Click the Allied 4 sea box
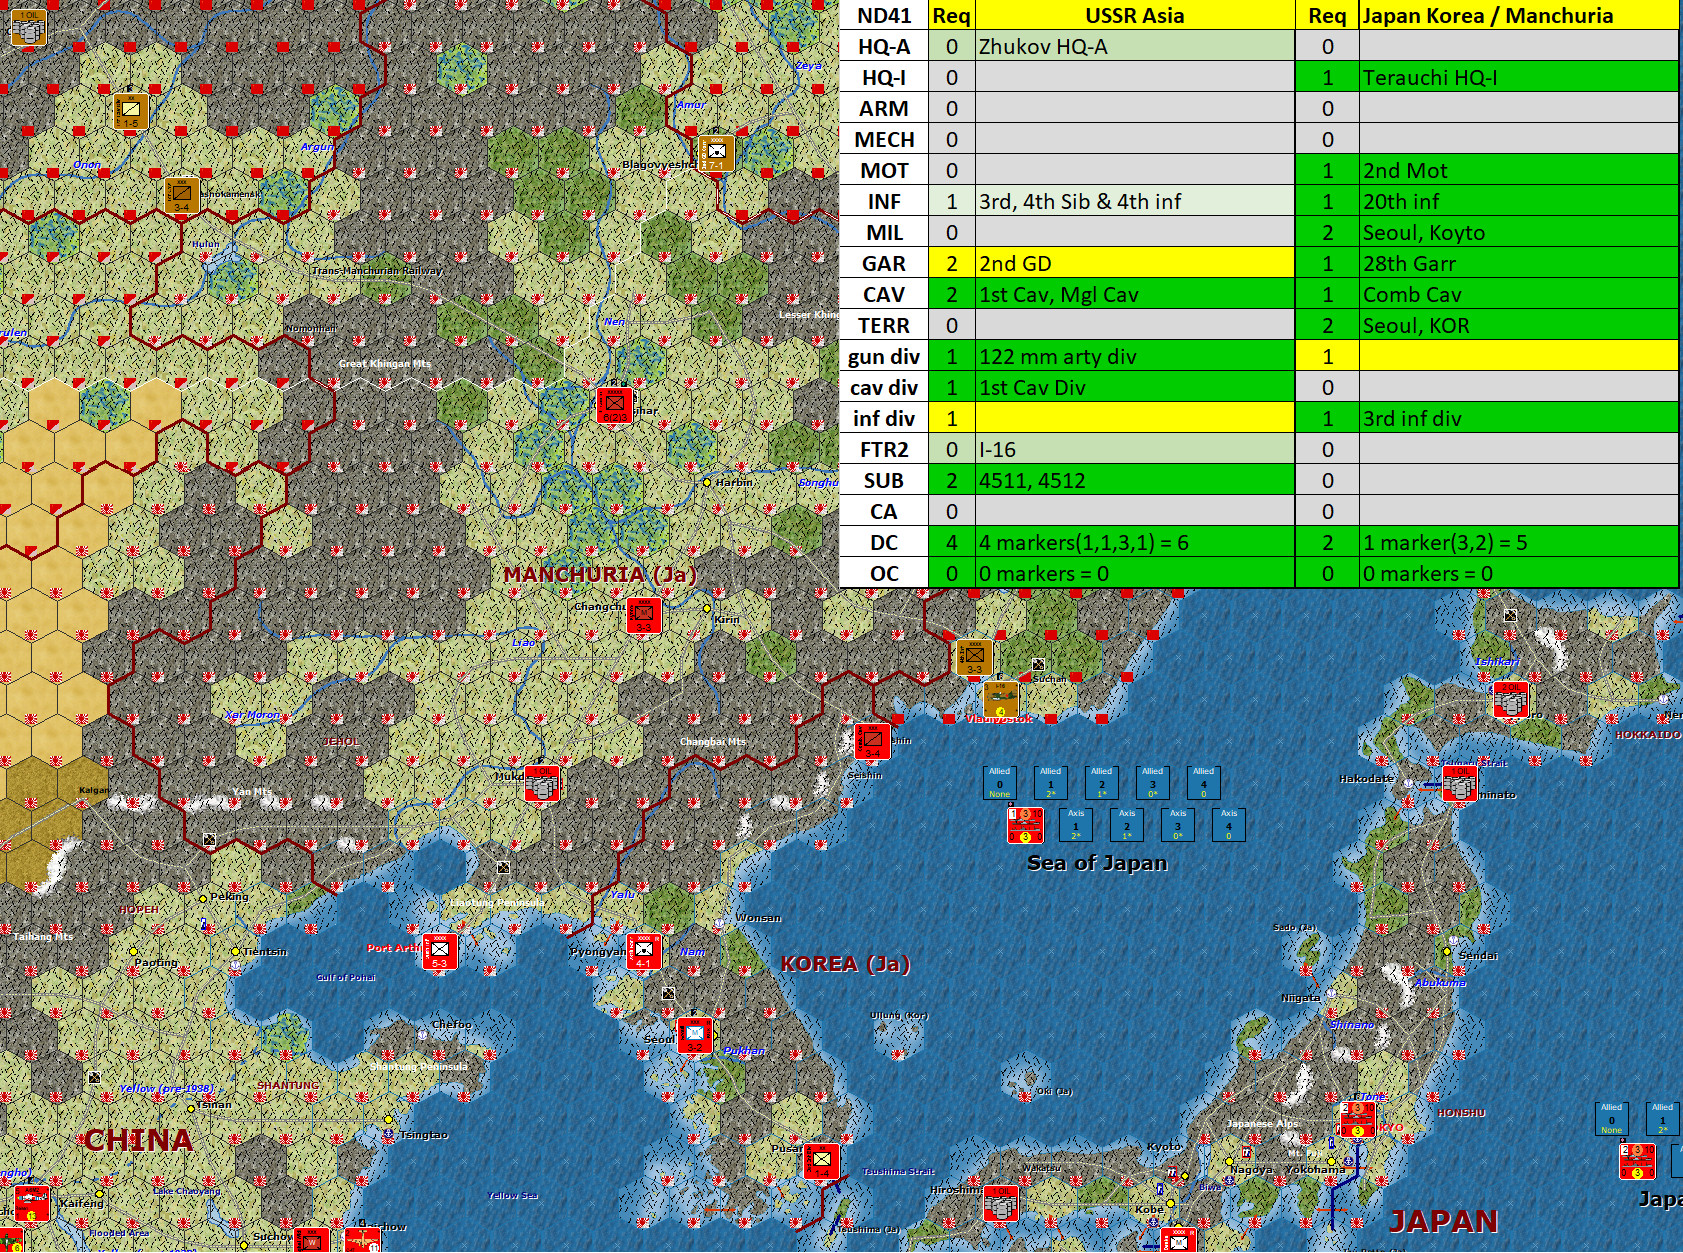 (x=1203, y=782)
